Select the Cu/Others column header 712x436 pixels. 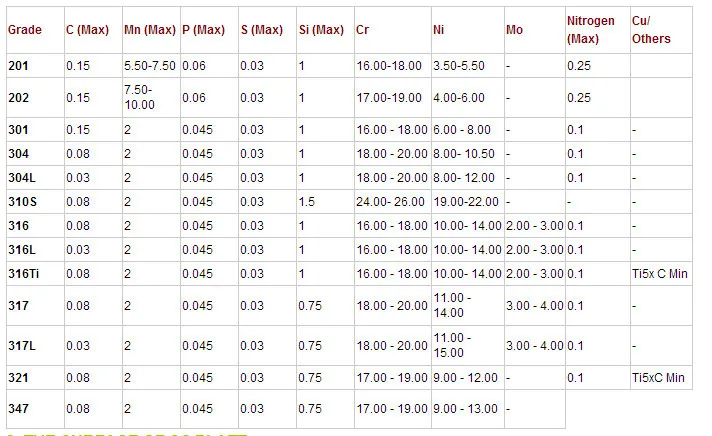point(651,29)
